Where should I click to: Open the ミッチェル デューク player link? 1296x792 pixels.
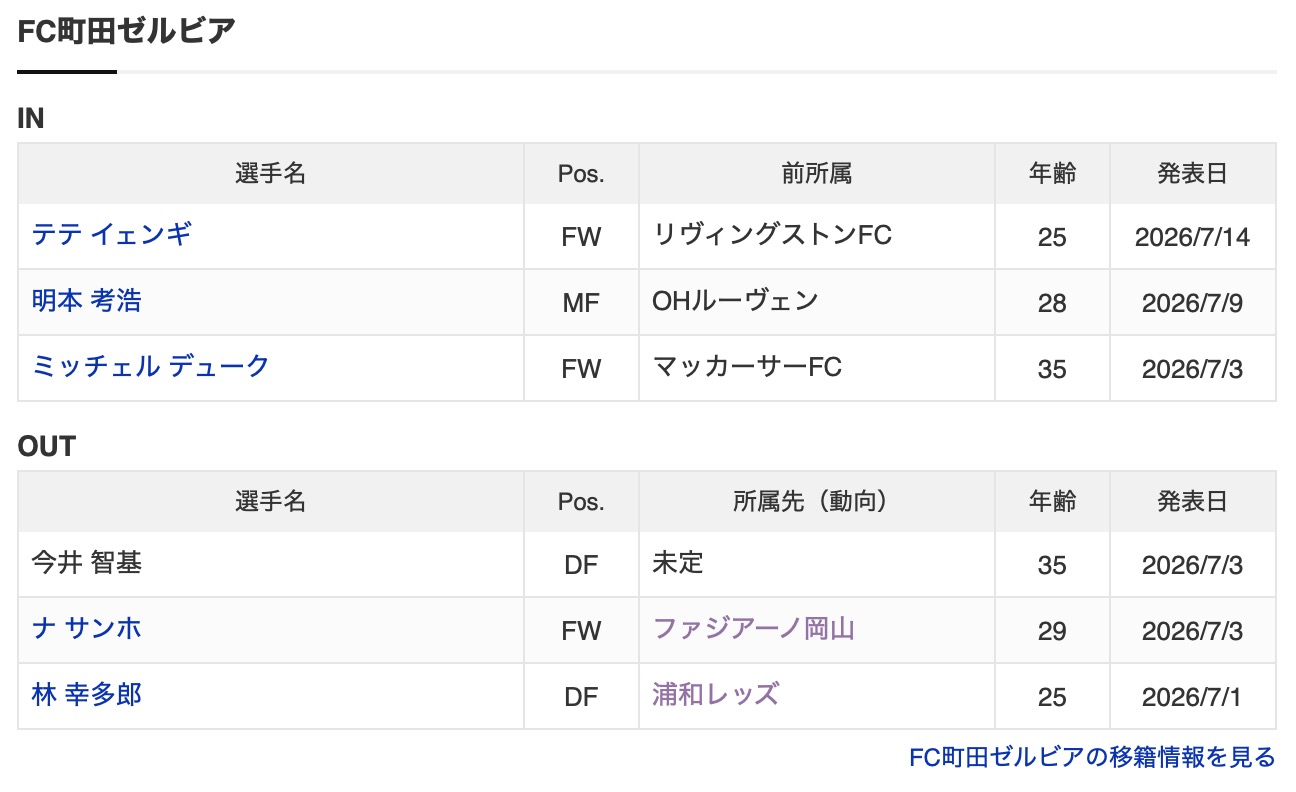(x=151, y=367)
